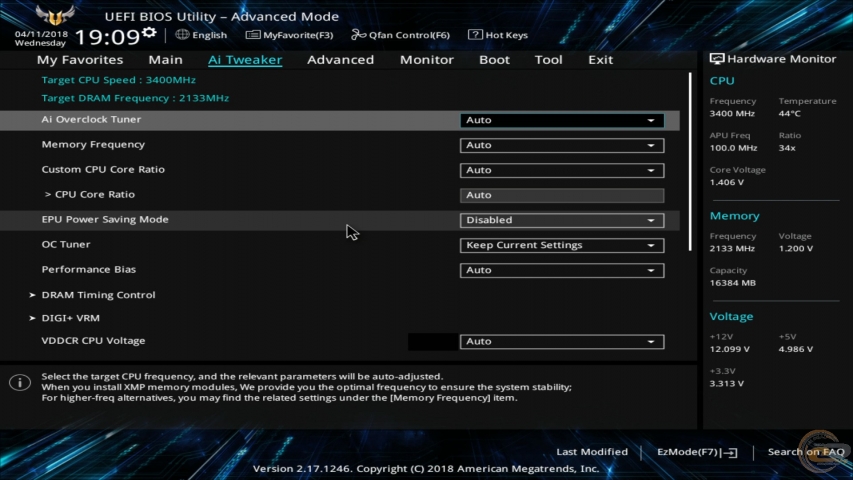Screen dimensions: 853x480
Task: Click +12V reading 12.099 V
Action: pos(730,349)
